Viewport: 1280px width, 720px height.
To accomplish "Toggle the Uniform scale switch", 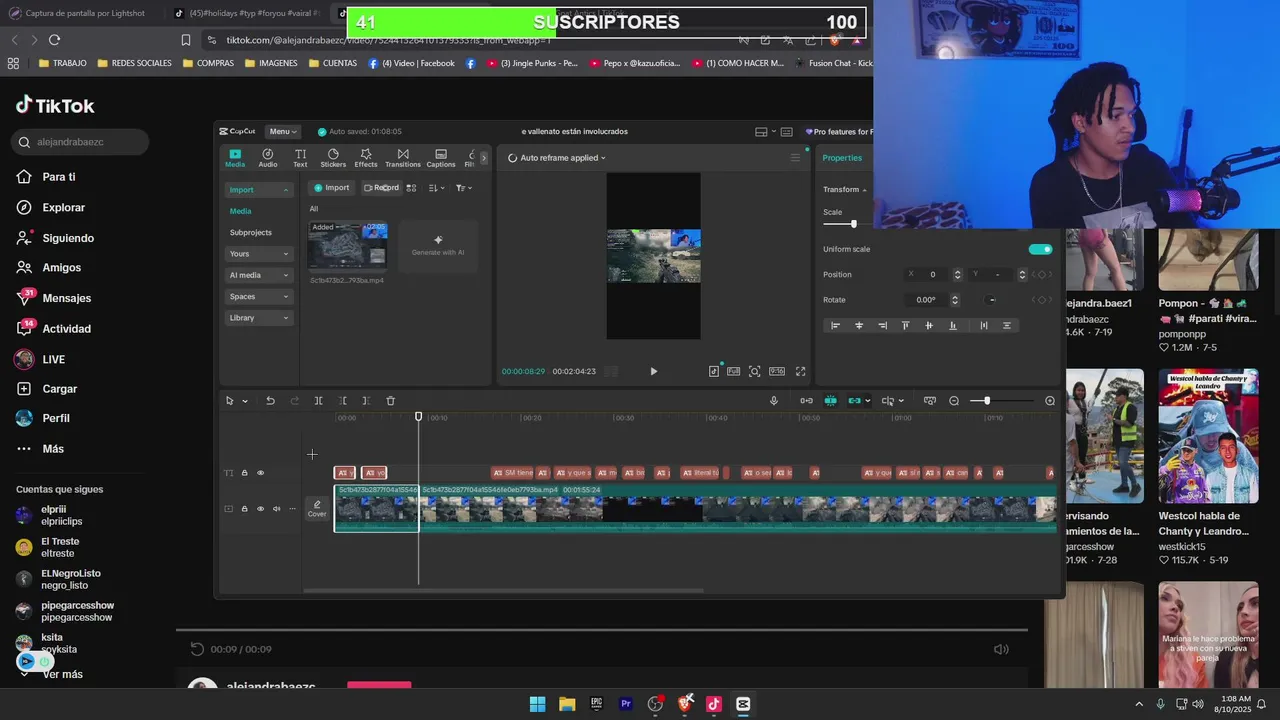I will tap(1040, 249).
